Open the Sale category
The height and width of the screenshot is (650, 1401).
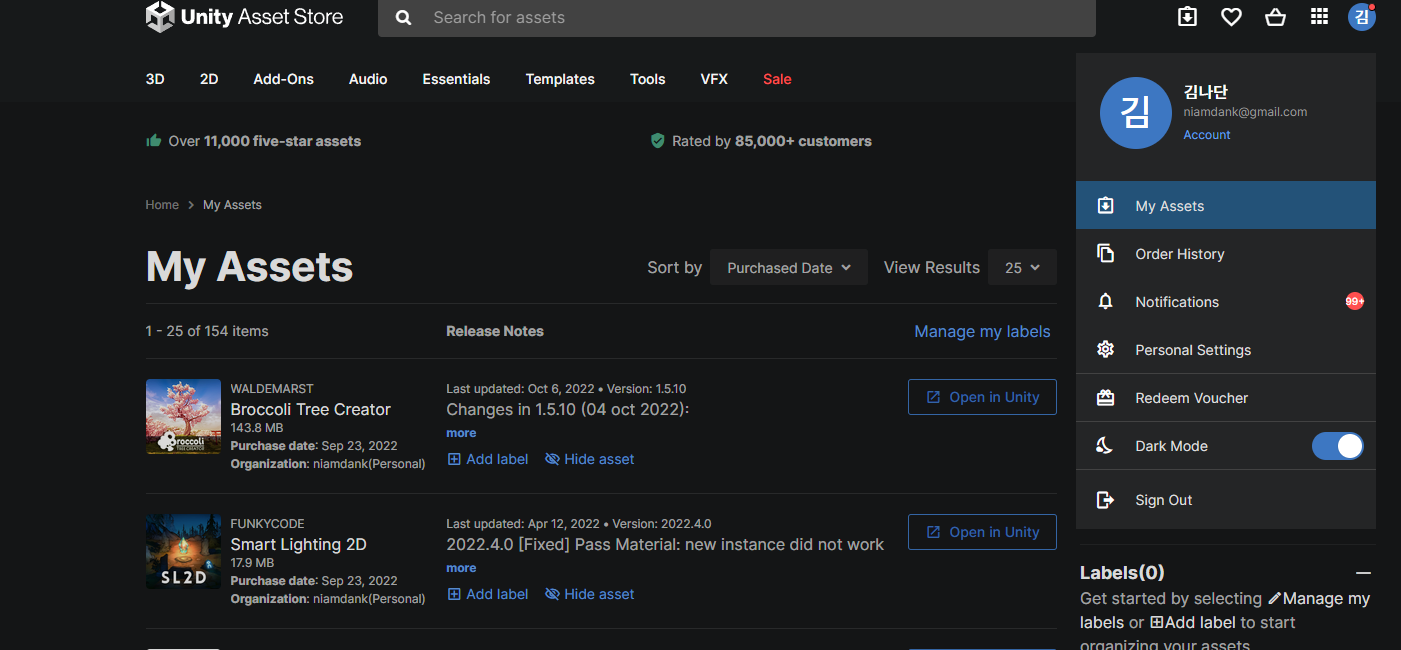(777, 79)
